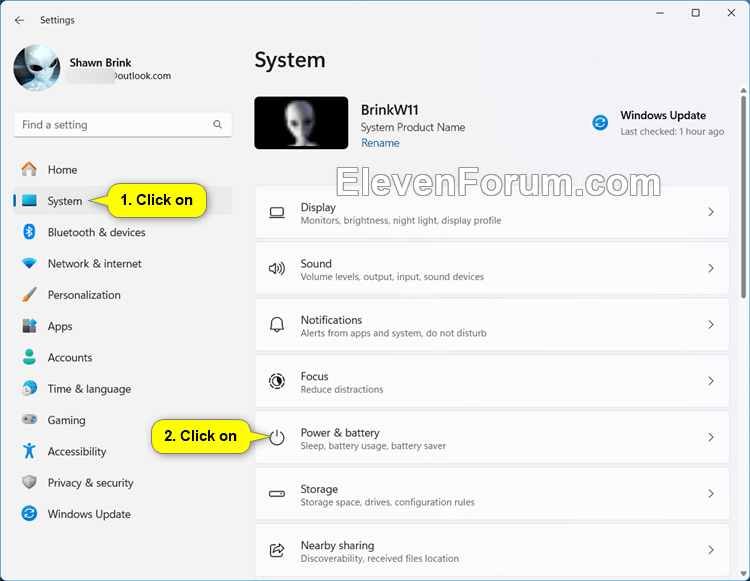Viewport: 750px width, 581px height.
Task: Click Shawn Brink's alien profile avatar
Action: tap(37, 68)
